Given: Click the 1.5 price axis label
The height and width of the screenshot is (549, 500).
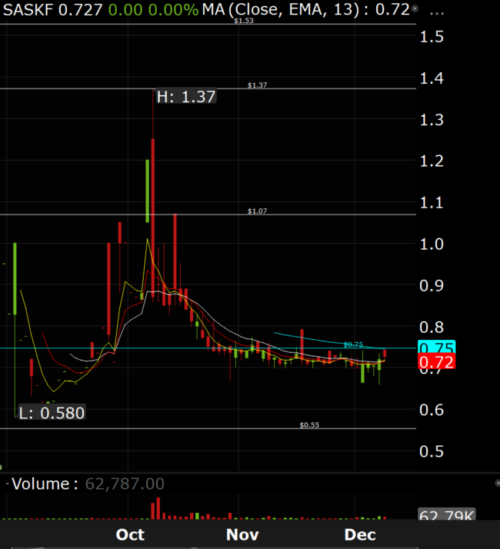Looking at the screenshot, I should [x=431, y=37].
